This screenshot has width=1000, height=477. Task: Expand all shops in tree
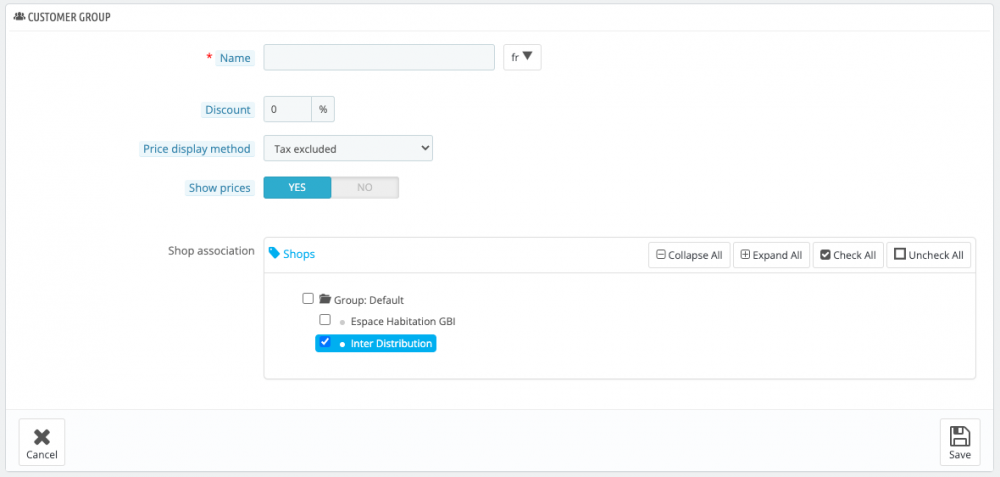(771, 255)
